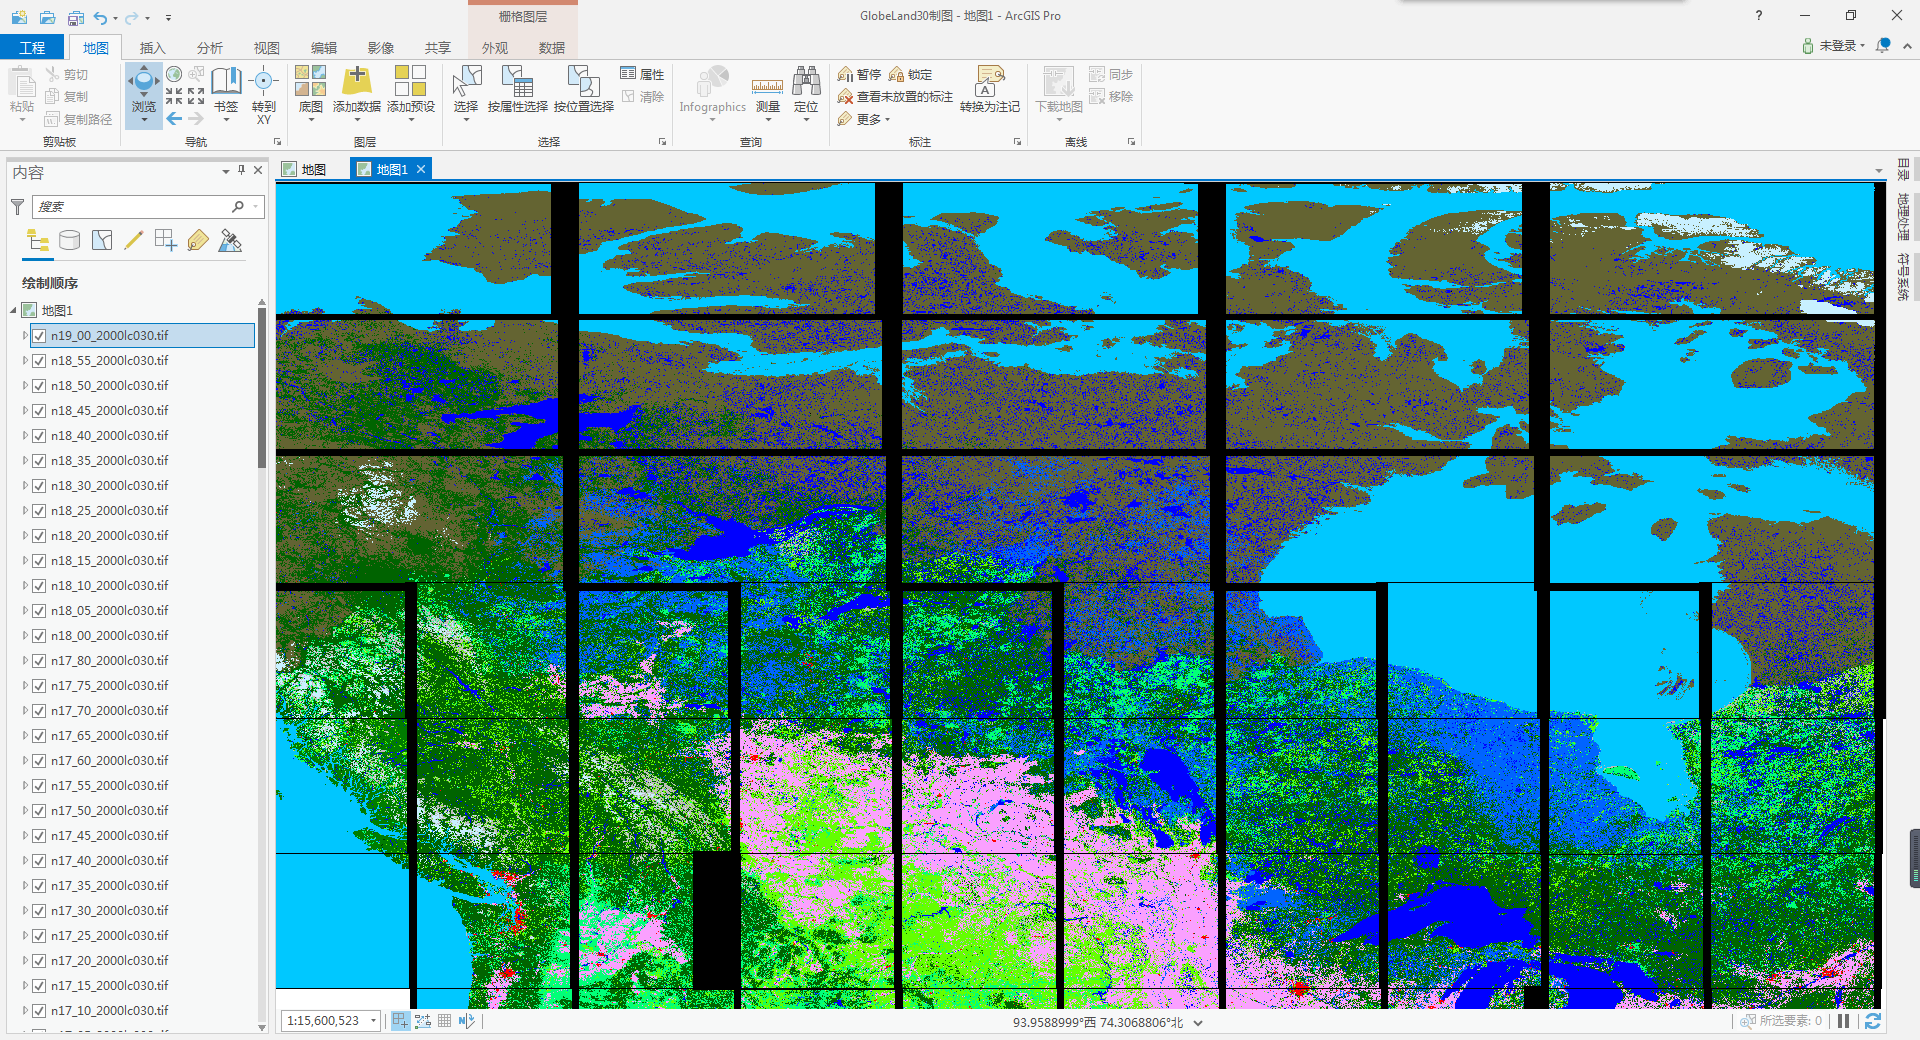The image size is (1920, 1040).
Task: Open the map scale dropdown
Action: (373, 1021)
